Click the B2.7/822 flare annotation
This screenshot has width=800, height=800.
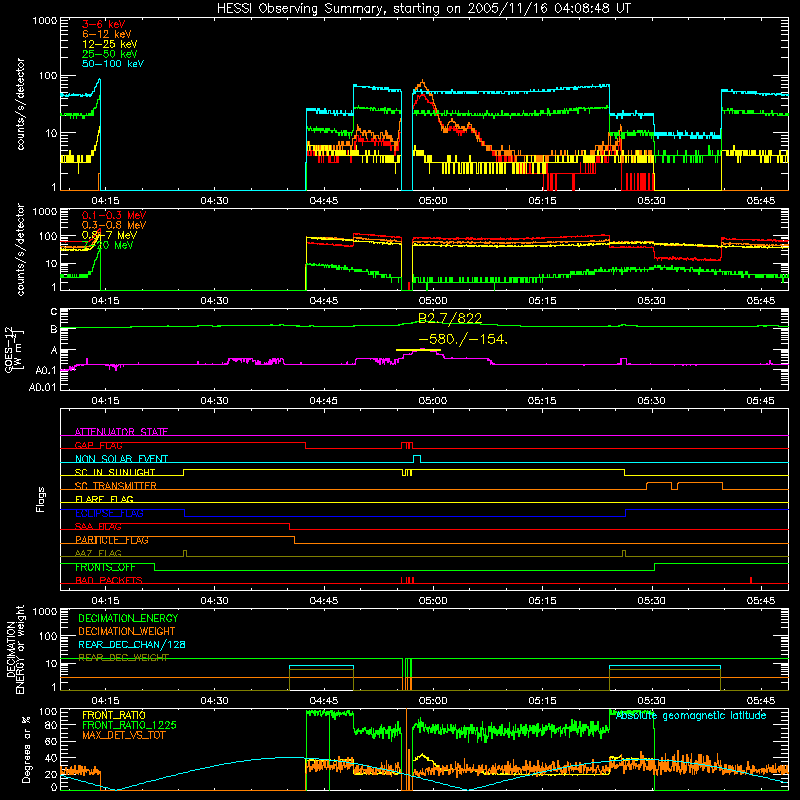click(449, 318)
